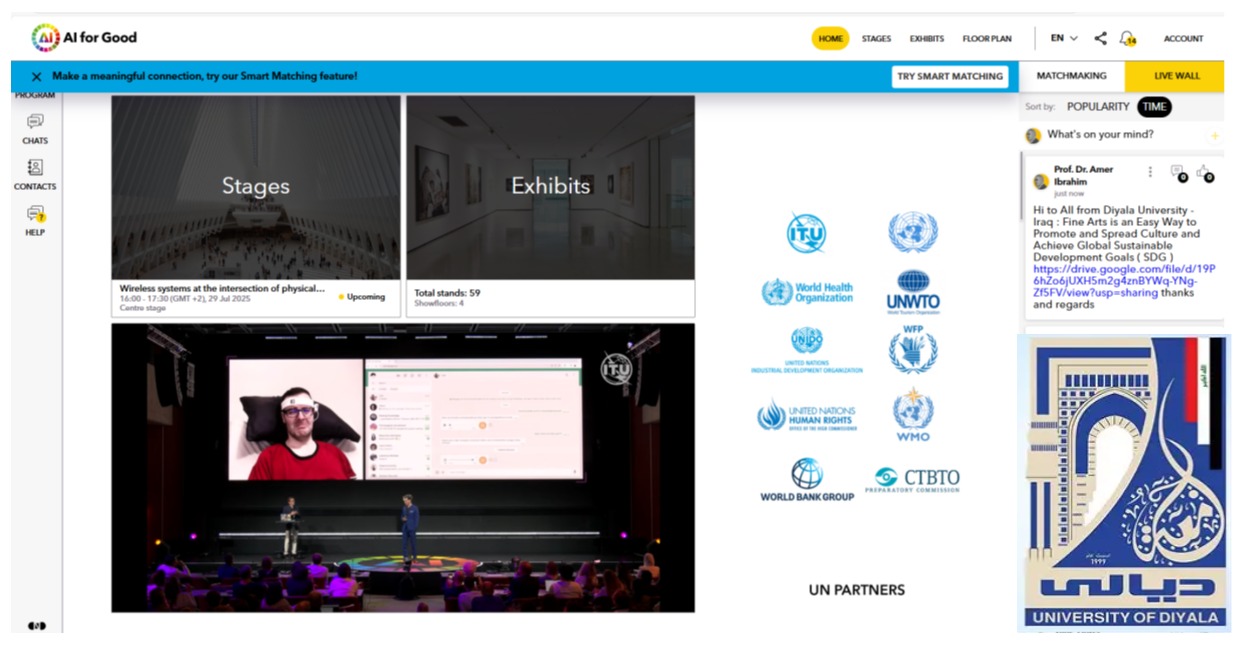Click the 'Centre stage' label

(142, 308)
